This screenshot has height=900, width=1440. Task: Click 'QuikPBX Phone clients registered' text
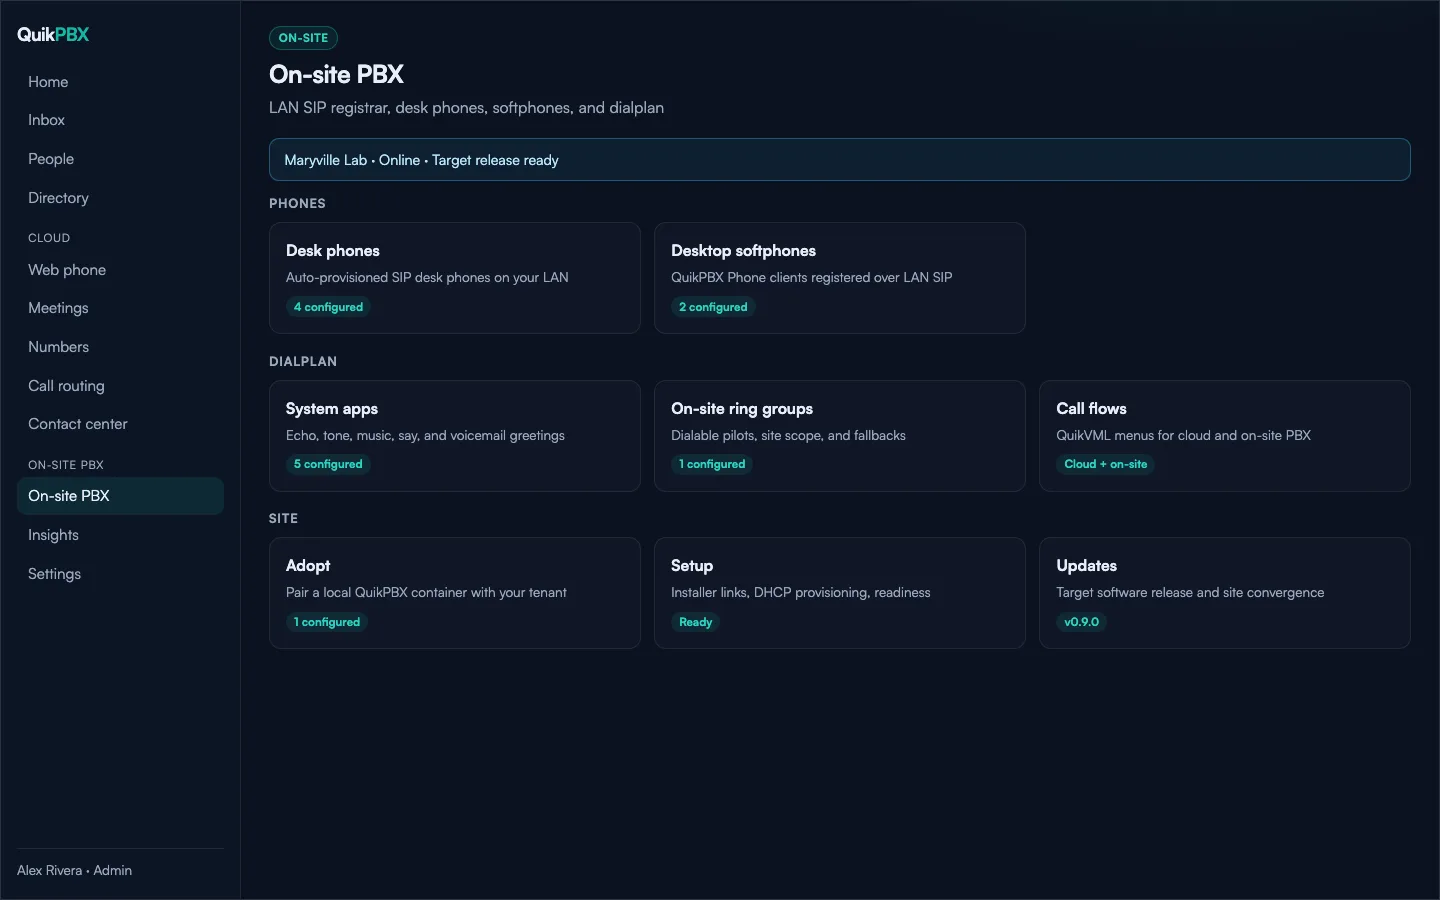[x=811, y=278]
